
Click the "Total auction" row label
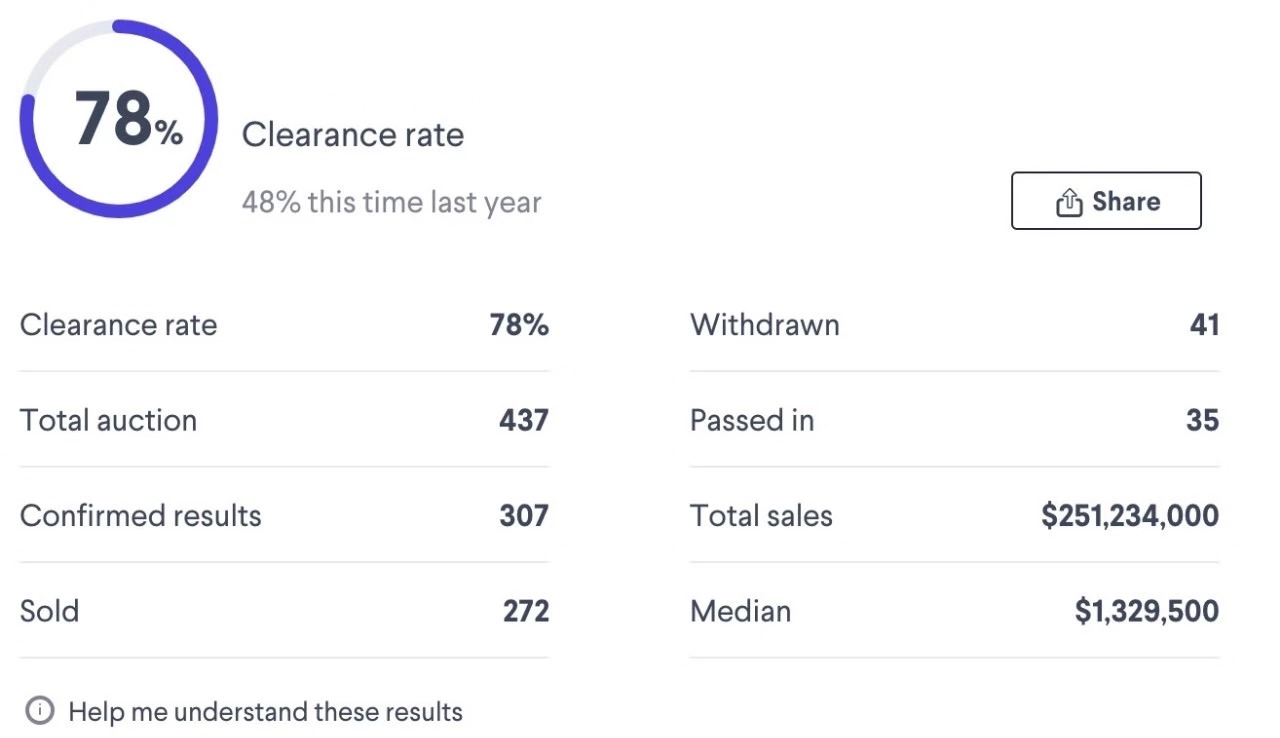108,420
